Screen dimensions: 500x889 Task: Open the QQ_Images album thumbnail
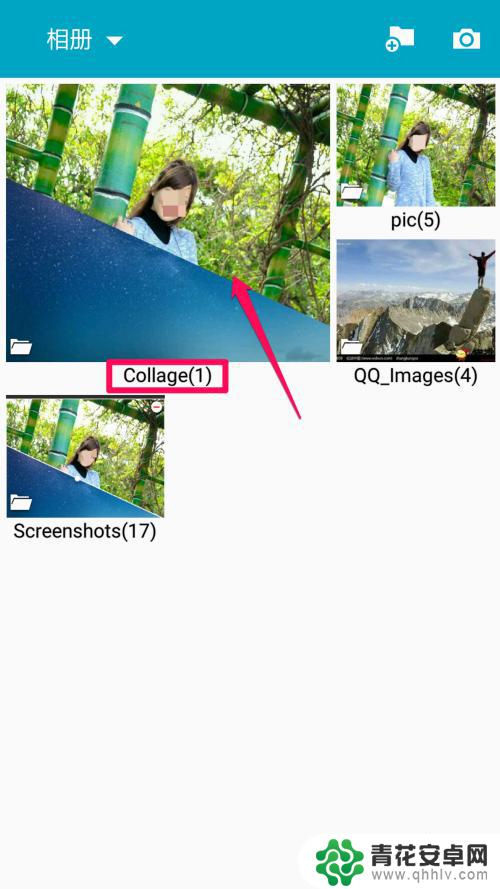(416, 300)
